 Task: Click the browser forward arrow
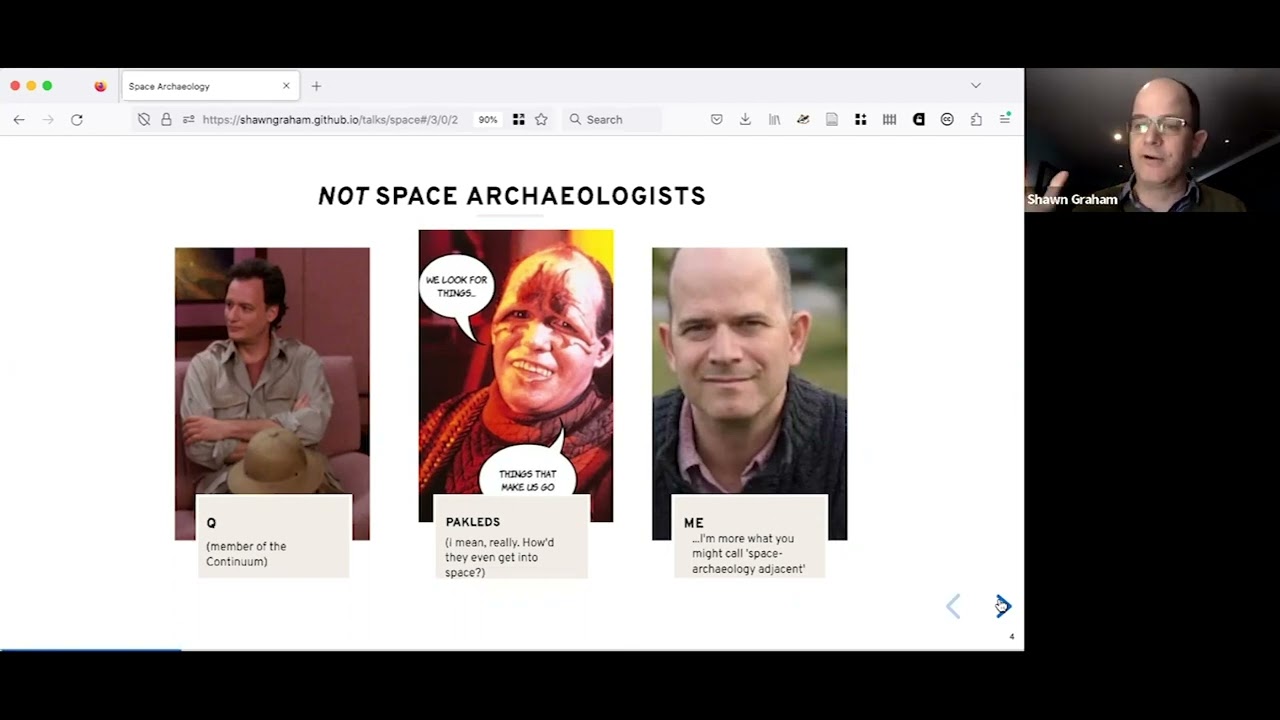pyautogui.click(x=48, y=119)
